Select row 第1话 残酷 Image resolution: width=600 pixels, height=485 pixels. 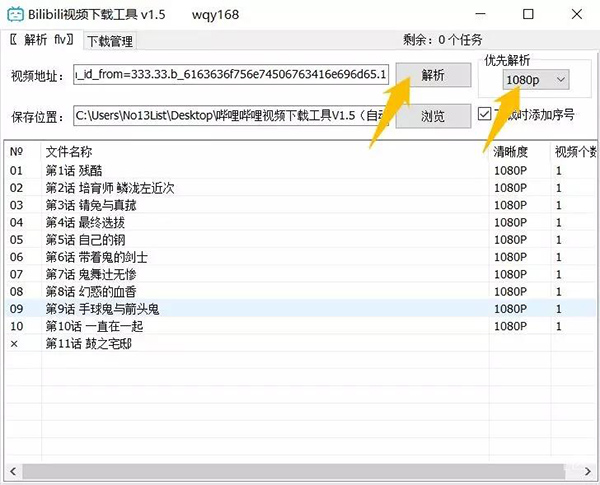(301, 170)
